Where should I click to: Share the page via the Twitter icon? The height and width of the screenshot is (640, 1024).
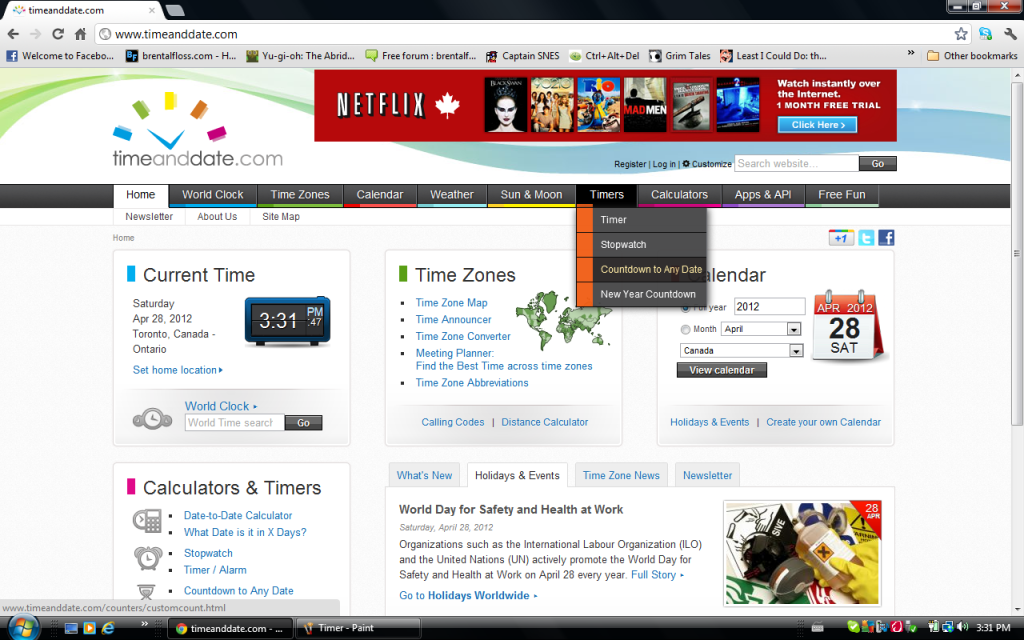[866, 238]
